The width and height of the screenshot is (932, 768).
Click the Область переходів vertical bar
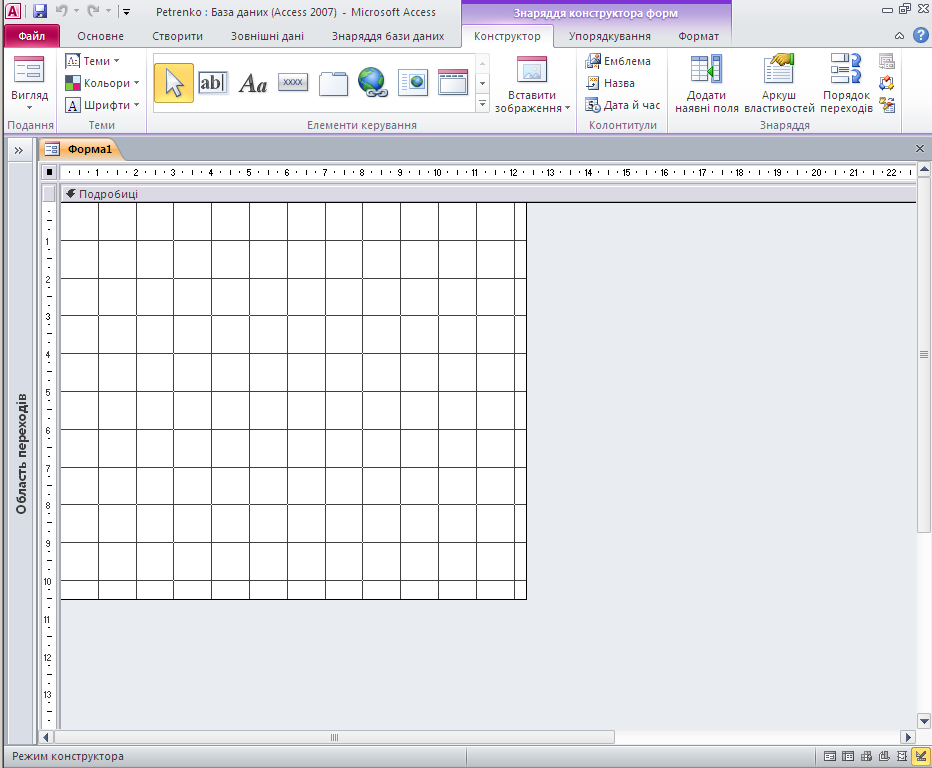coord(21,453)
